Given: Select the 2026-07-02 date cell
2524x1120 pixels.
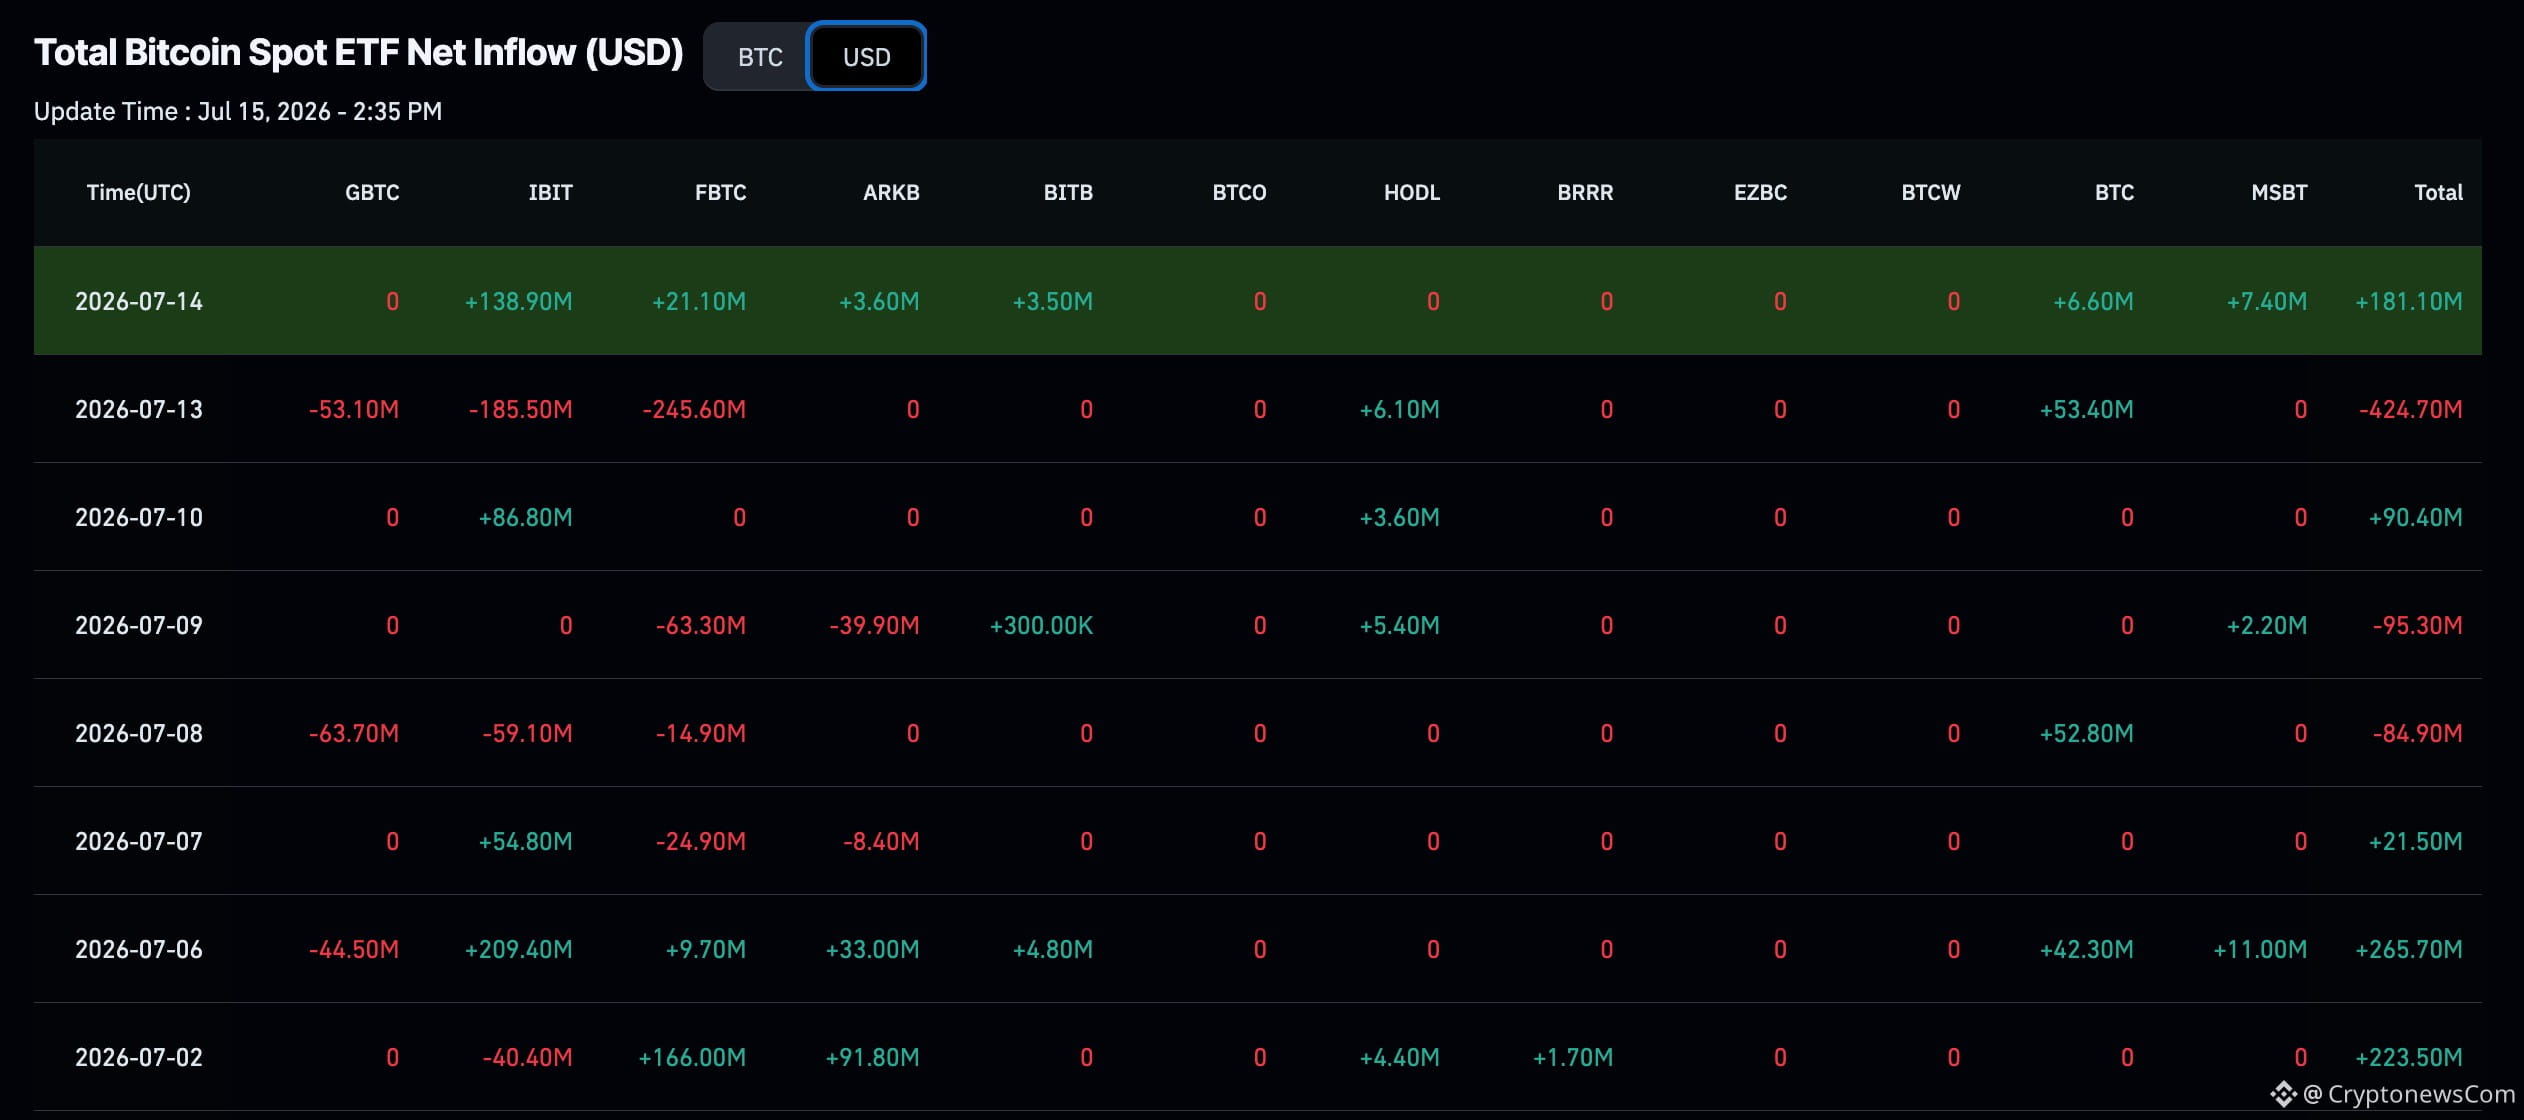Looking at the screenshot, I should 139,1057.
